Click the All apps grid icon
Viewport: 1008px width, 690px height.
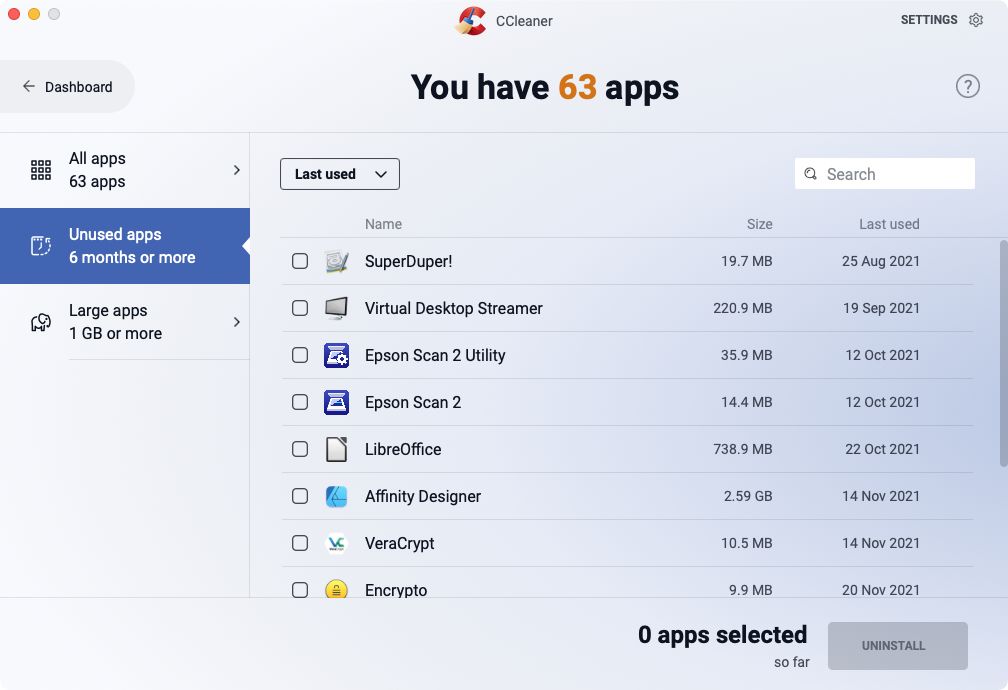click(40, 170)
